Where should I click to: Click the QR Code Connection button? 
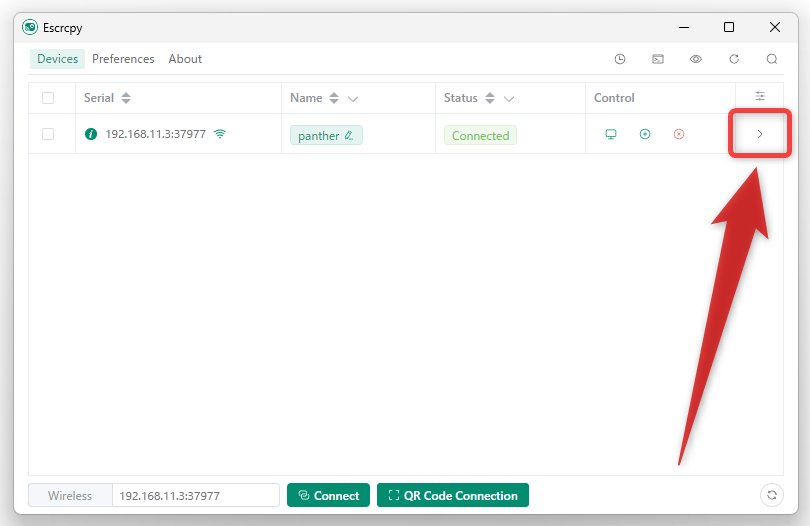[453, 495]
